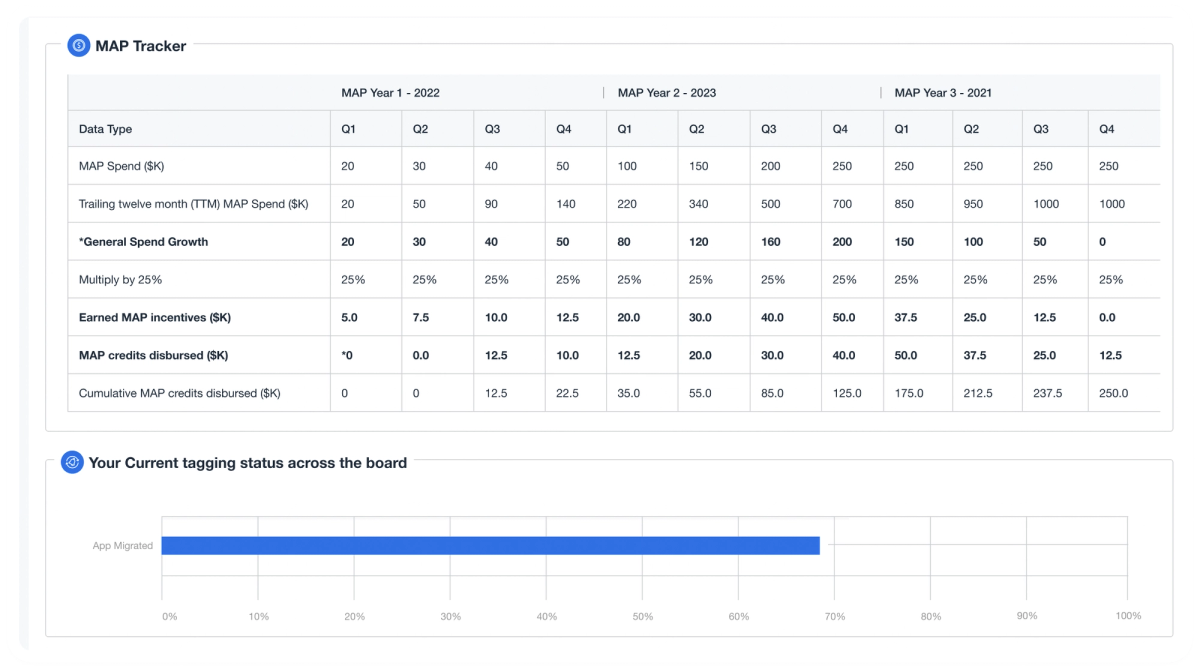Click Cumulative MAP credits disbursed final value 250.0
Screen dimensions: 1200x672
1113,393
